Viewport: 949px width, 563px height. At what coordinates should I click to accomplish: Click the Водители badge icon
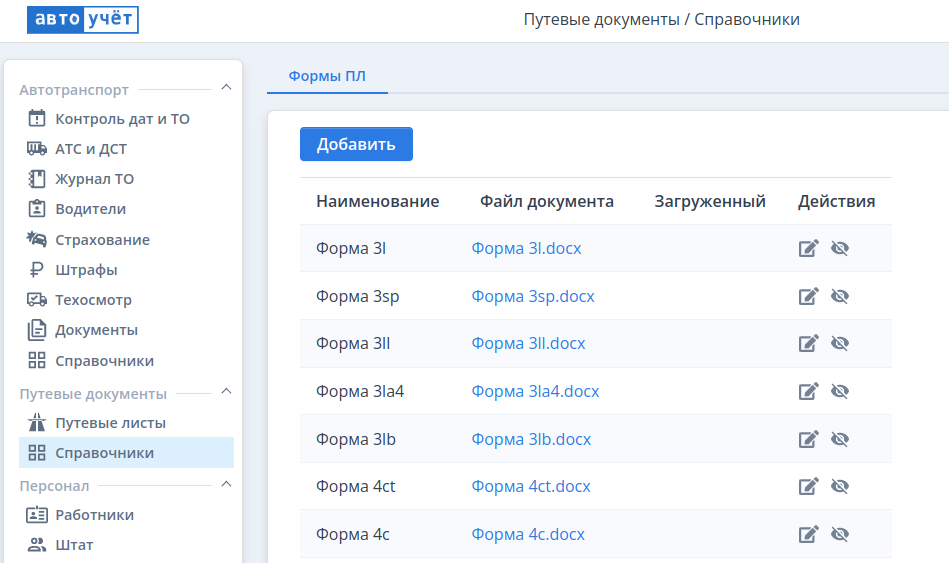pos(37,209)
